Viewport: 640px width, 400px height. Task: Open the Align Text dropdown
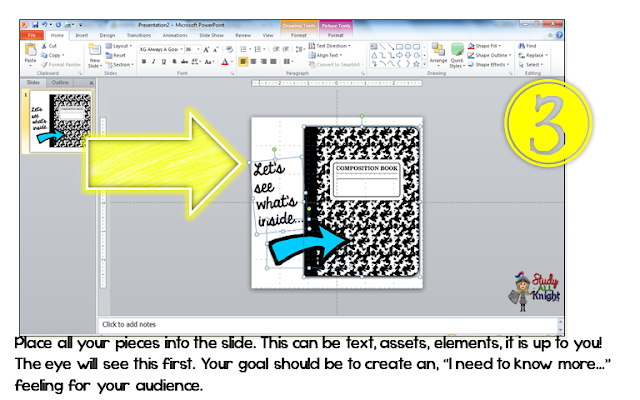click(325, 56)
